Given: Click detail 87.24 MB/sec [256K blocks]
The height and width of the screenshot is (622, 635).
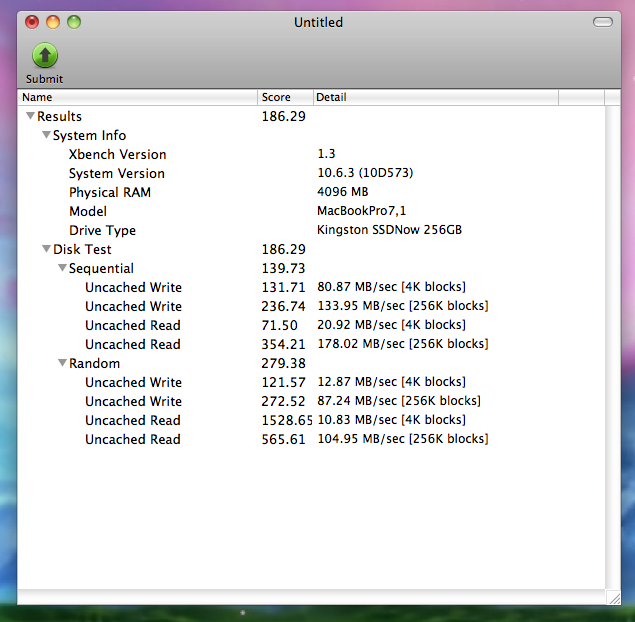Looking at the screenshot, I should pyautogui.click(x=399, y=401).
